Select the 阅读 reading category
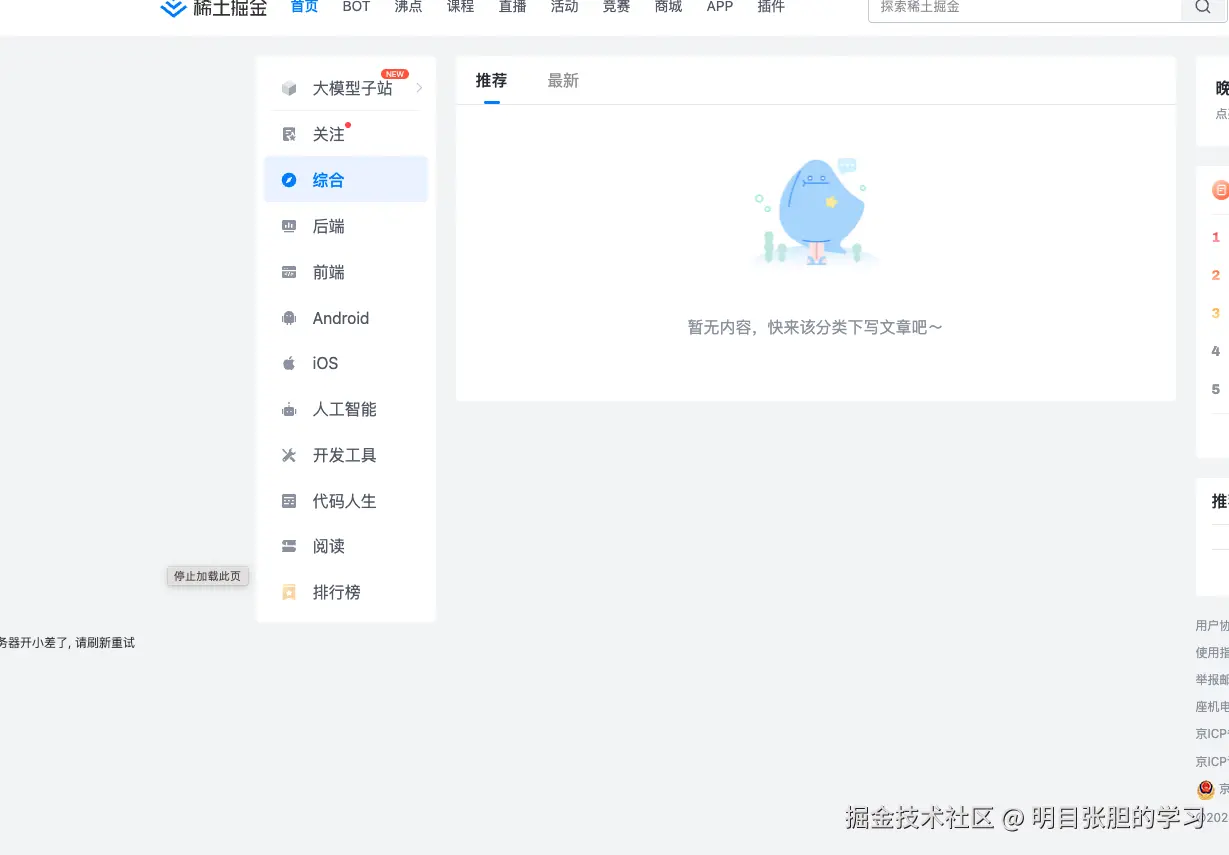The image size is (1229, 855). (x=330, y=546)
